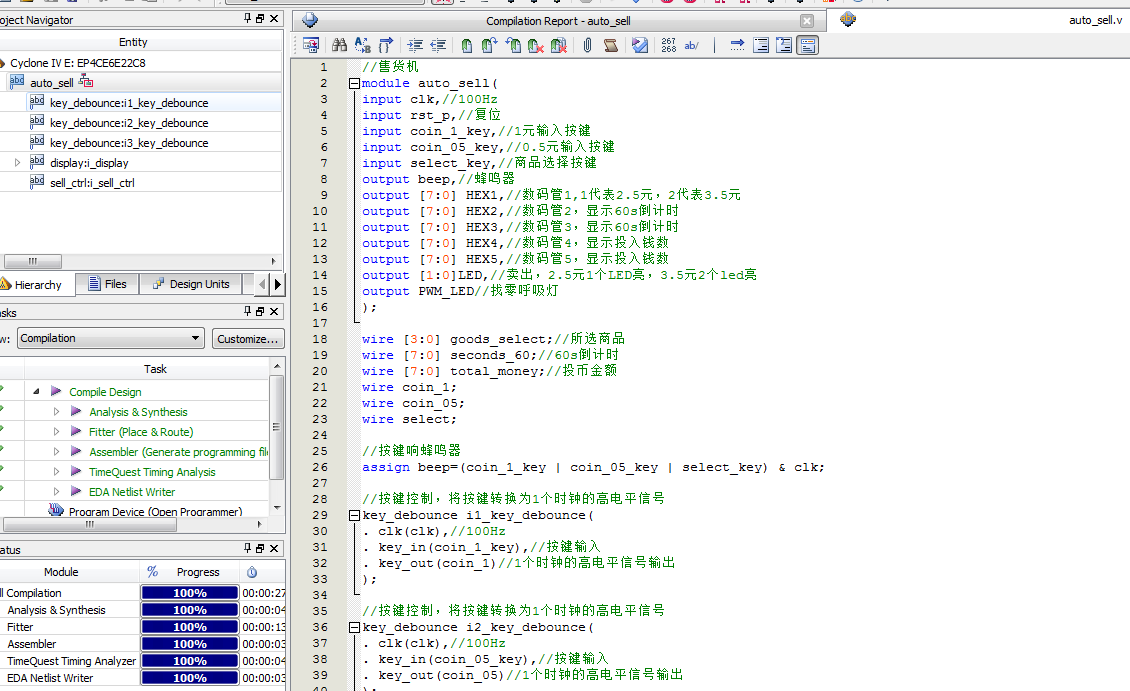Float the Tasks panel
Viewport: 1130px width, 691px height.
260,311
